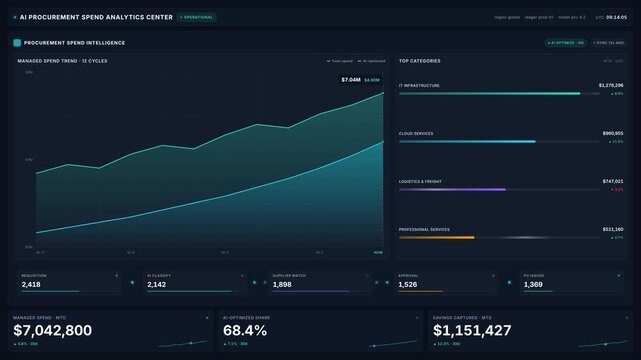Click flow connector dot between Requisition and AI Classify
Image resolution: width=641 pixels, height=360 pixels.
[132, 282]
